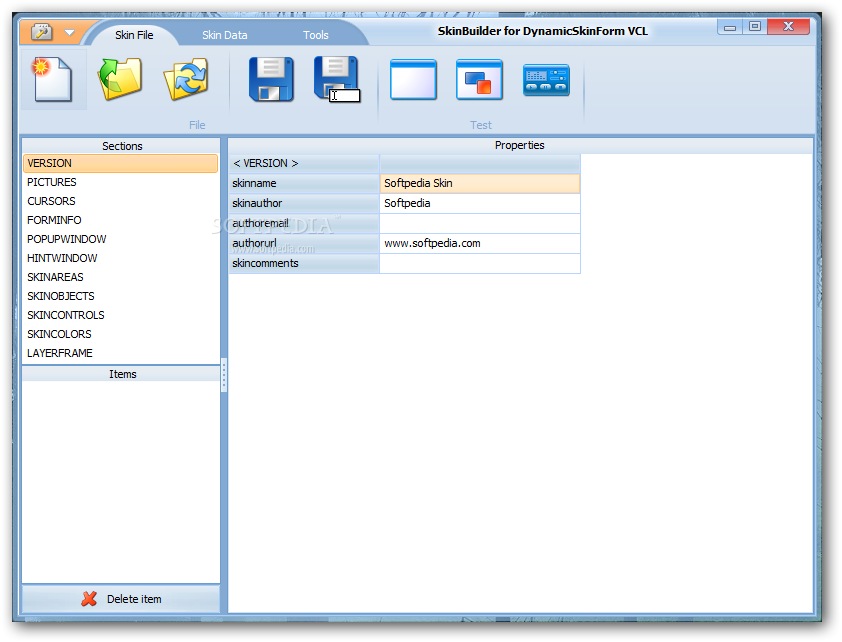Switch to the Skin File tab

[134, 35]
